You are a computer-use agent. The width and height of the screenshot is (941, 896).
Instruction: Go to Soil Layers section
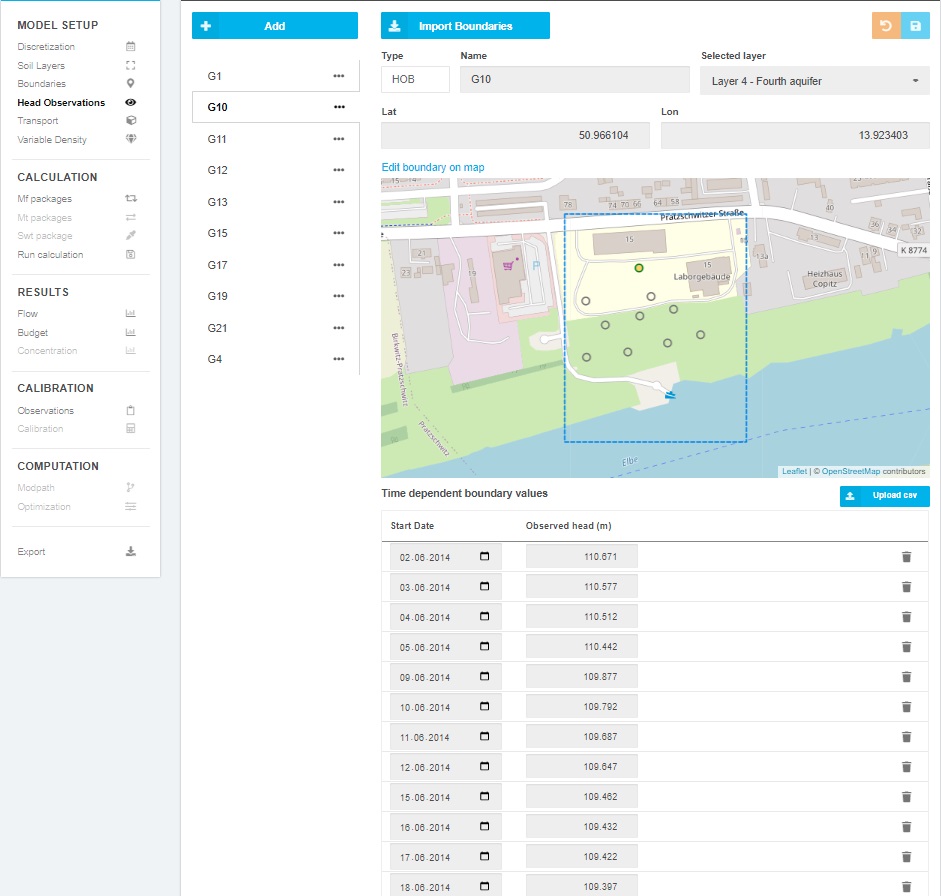click(x=41, y=66)
